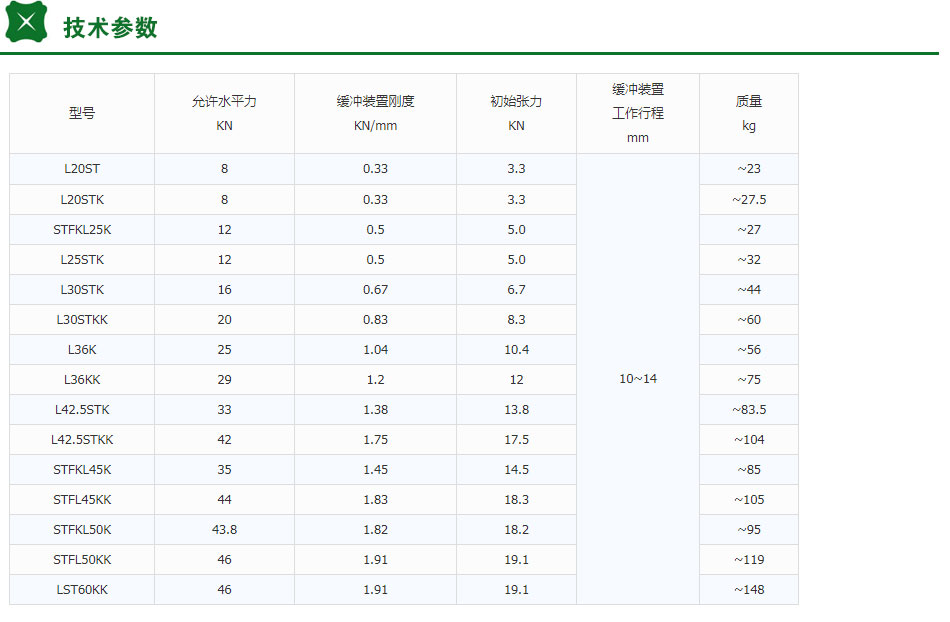950x622 pixels.
Task: Click the STFL50KK model cell
Action: click(82, 560)
